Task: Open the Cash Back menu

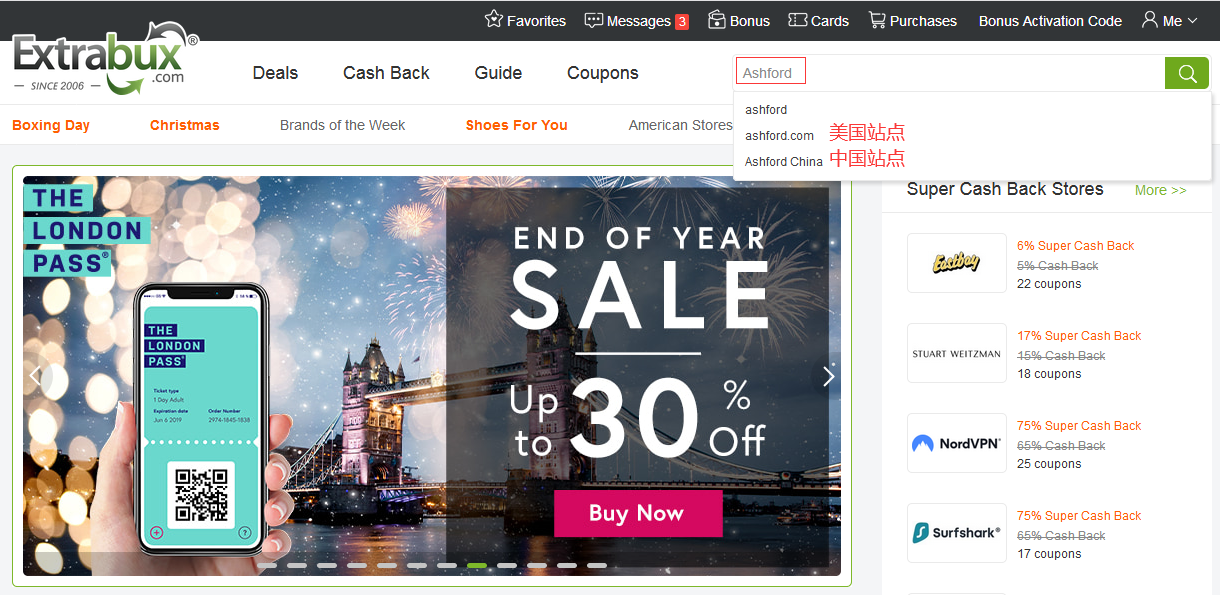Action: (386, 73)
